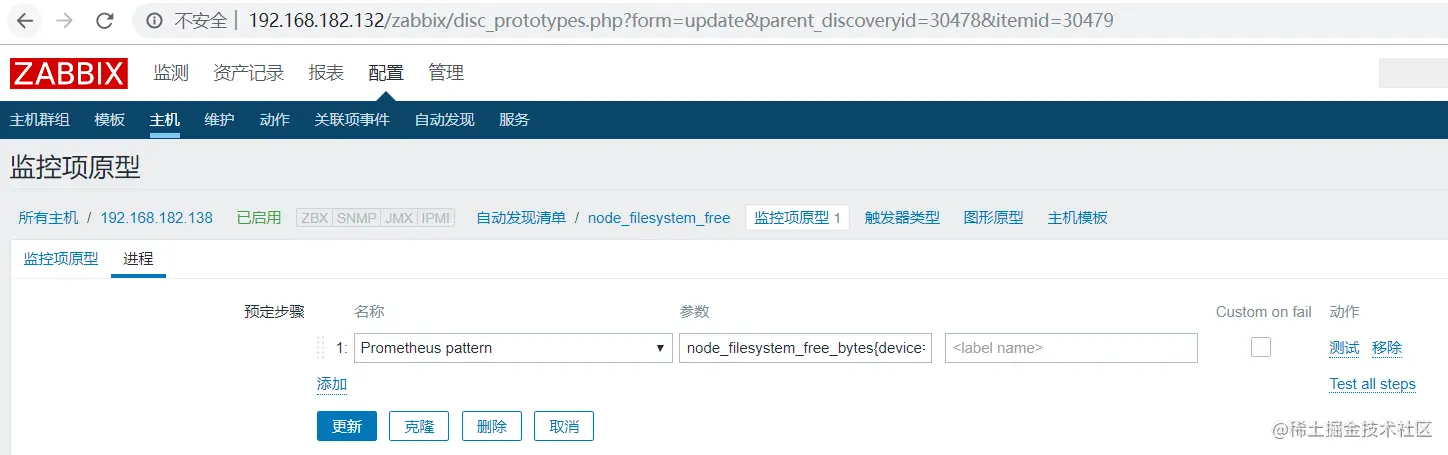The image size is (1448, 455).
Task: Click the not-secure info icon in address bar
Action: 153,20
